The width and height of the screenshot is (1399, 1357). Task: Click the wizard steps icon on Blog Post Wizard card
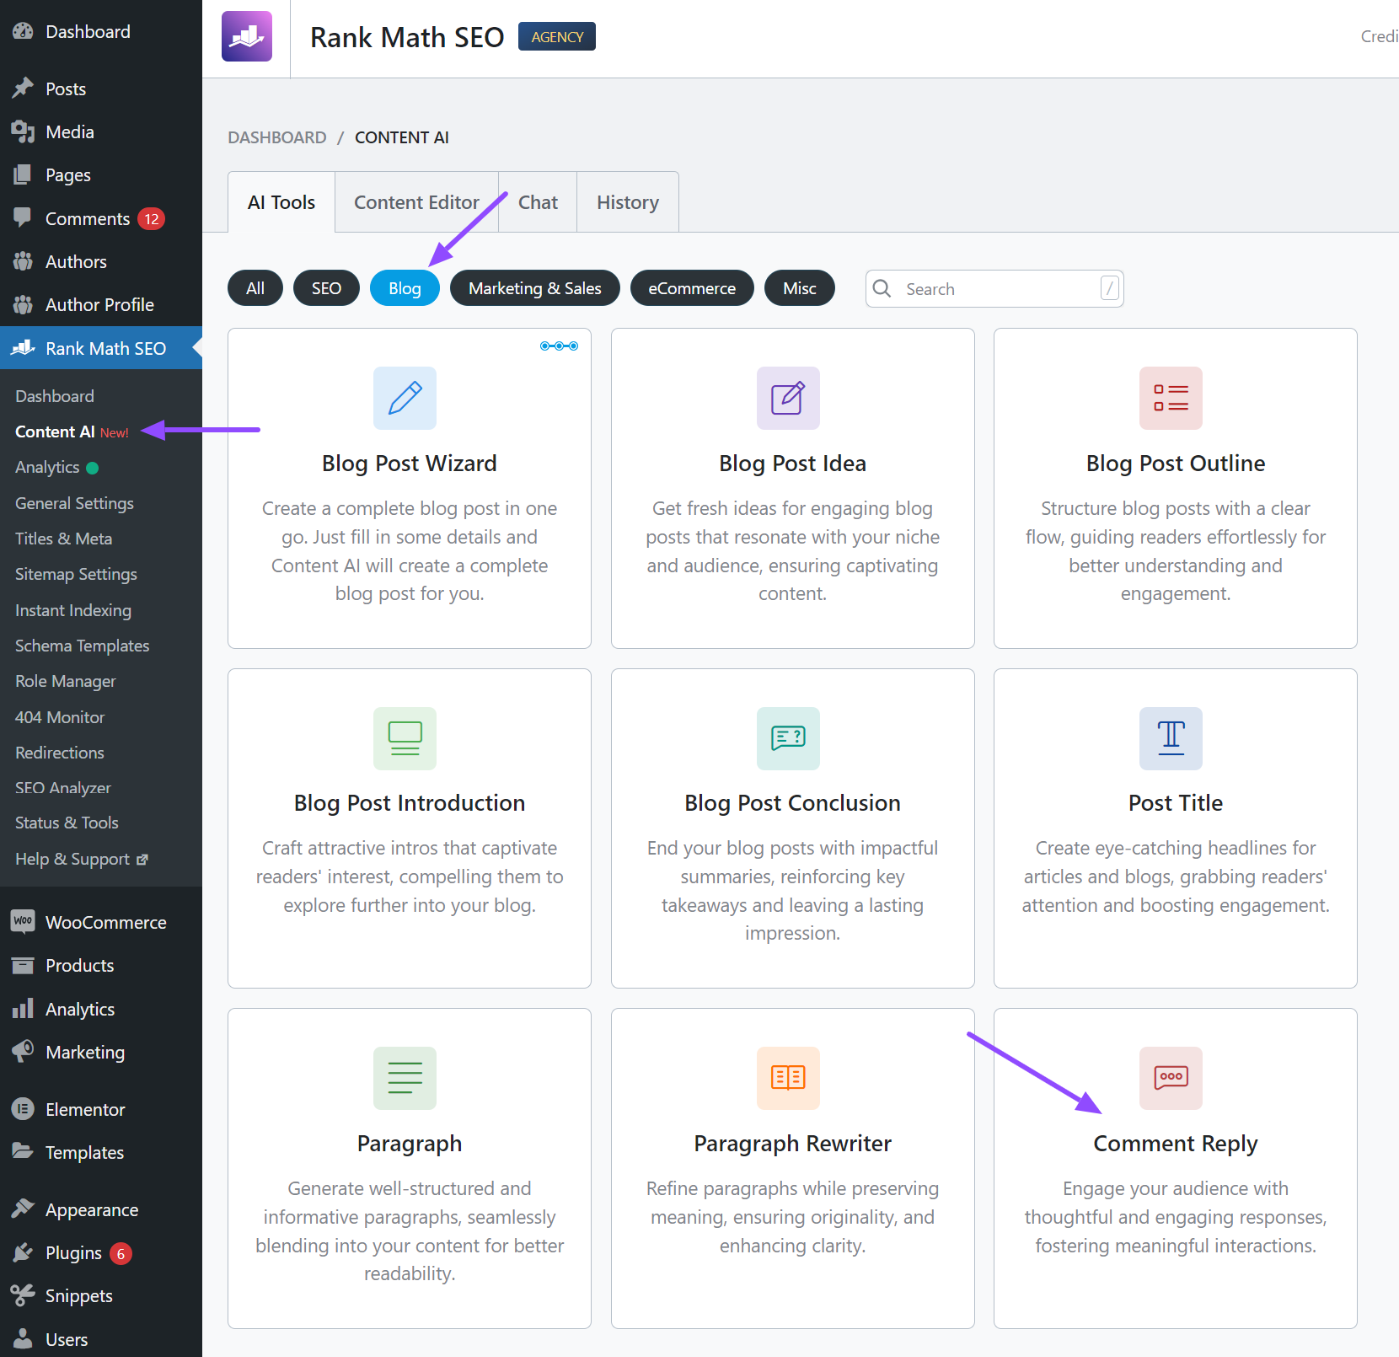point(559,346)
